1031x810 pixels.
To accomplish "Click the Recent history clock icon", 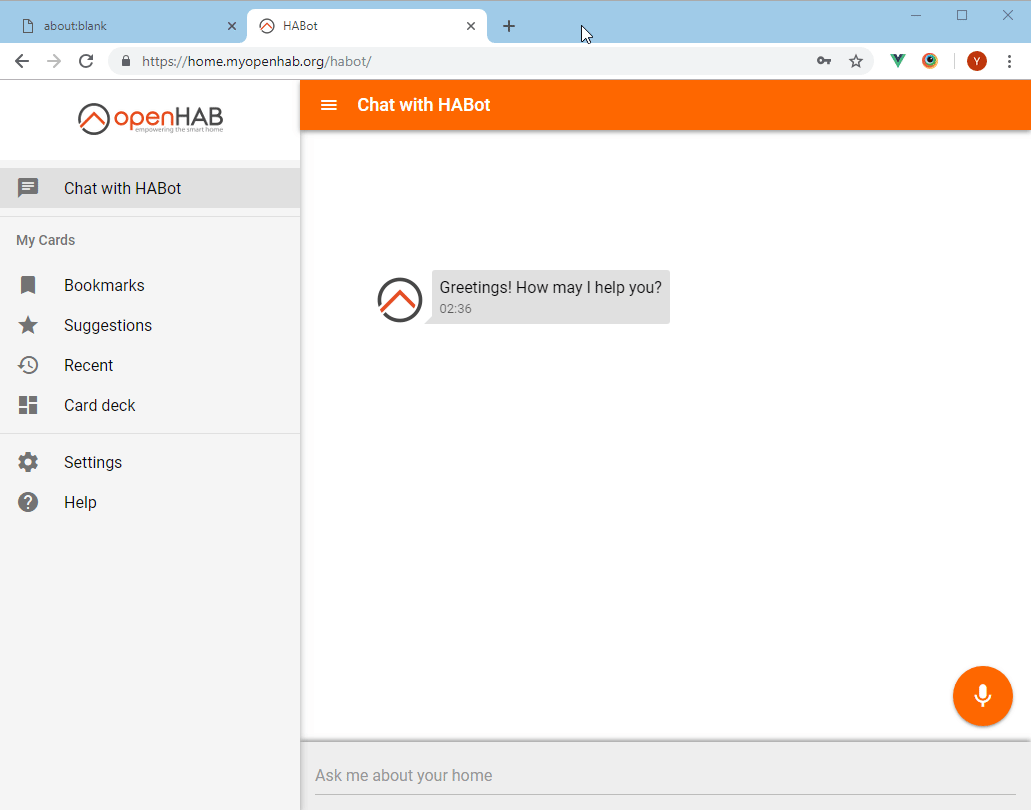I will pyautogui.click(x=28, y=365).
